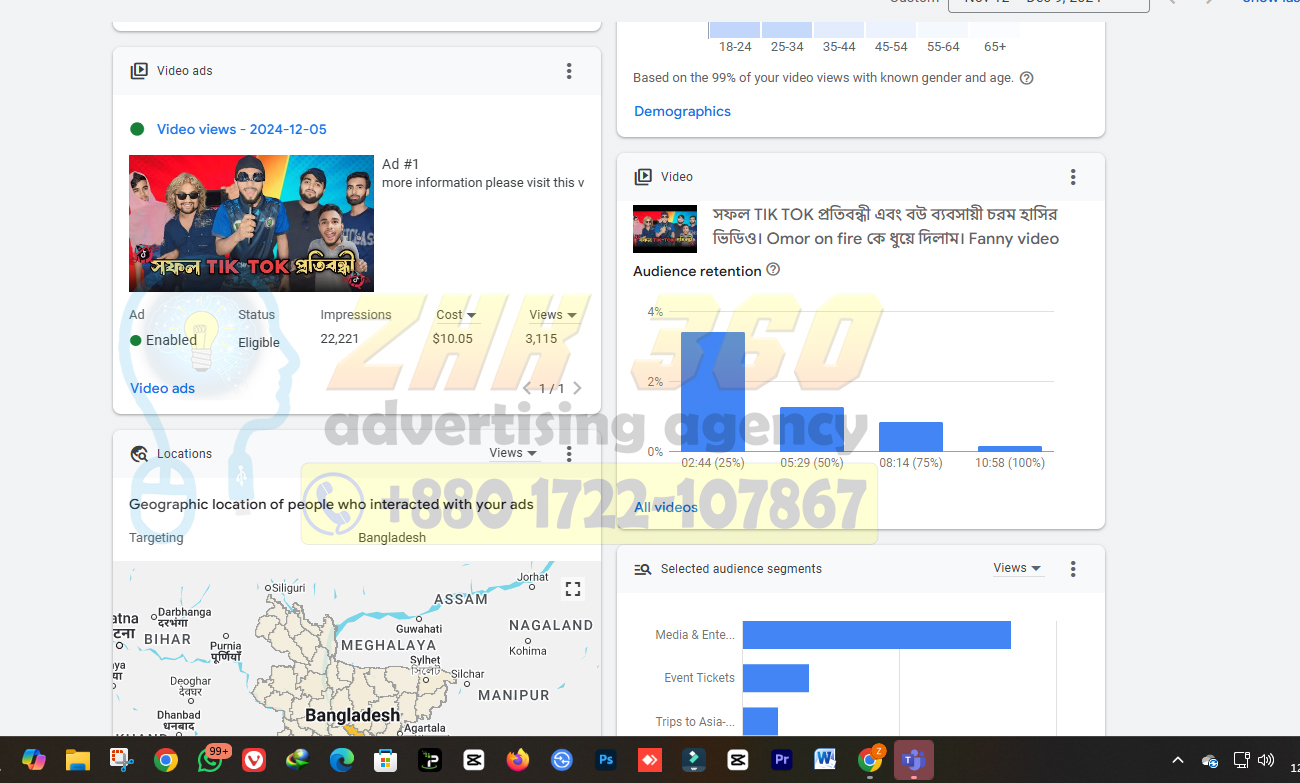Click the 08:14 (75%) retention bar

coord(911,437)
